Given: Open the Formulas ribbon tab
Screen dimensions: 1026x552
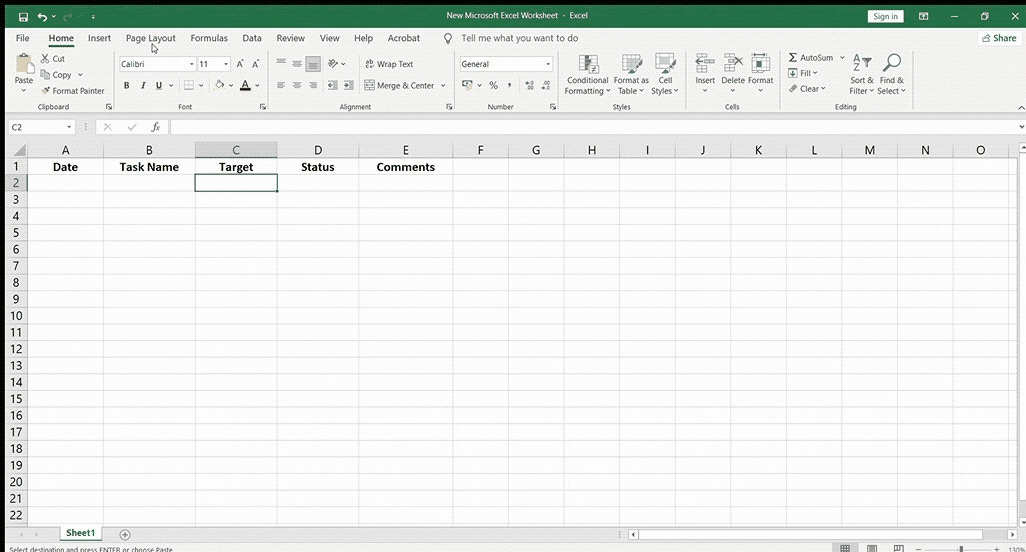Looking at the screenshot, I should [x=209, y=38].
